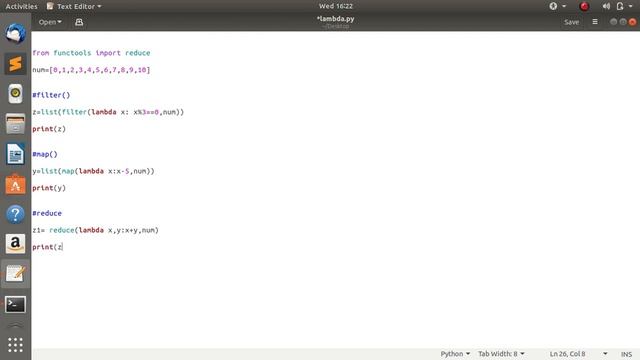Viewport: 640px width, 360px height.
Task: Open the clock showing Wed 16:22
Action: (x=336, y=6)
